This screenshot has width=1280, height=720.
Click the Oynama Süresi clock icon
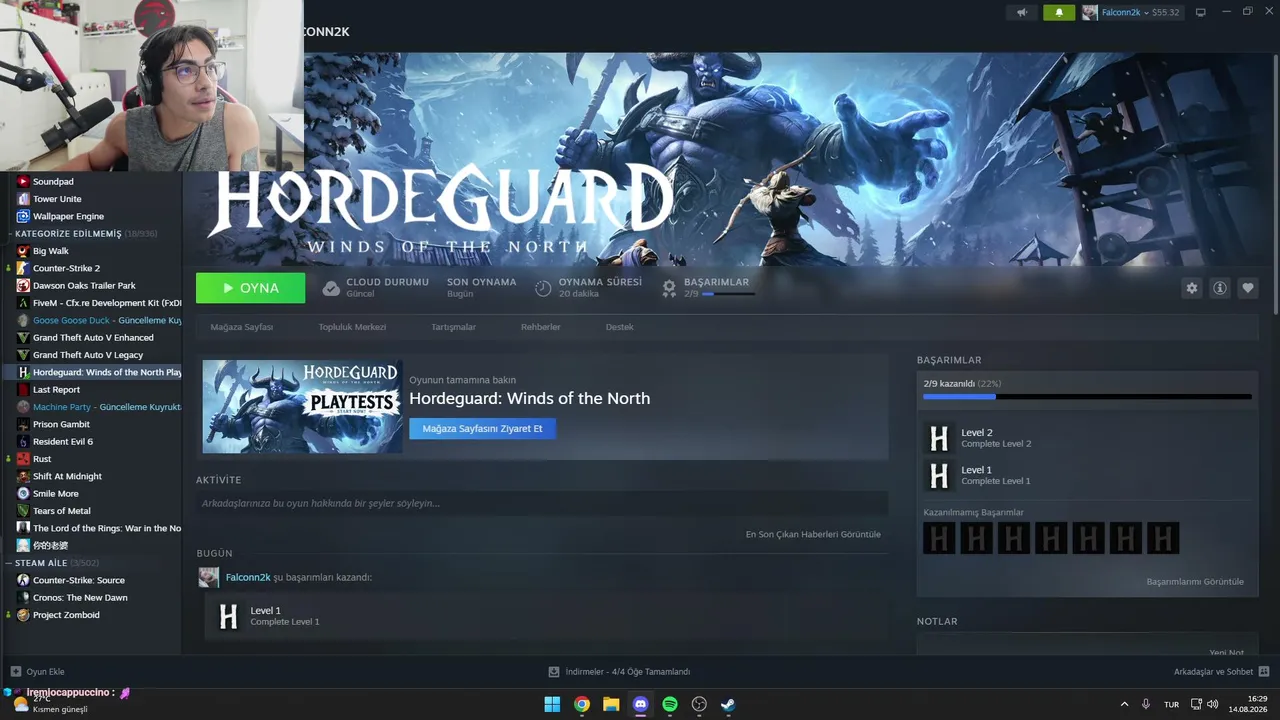[543, 288]
